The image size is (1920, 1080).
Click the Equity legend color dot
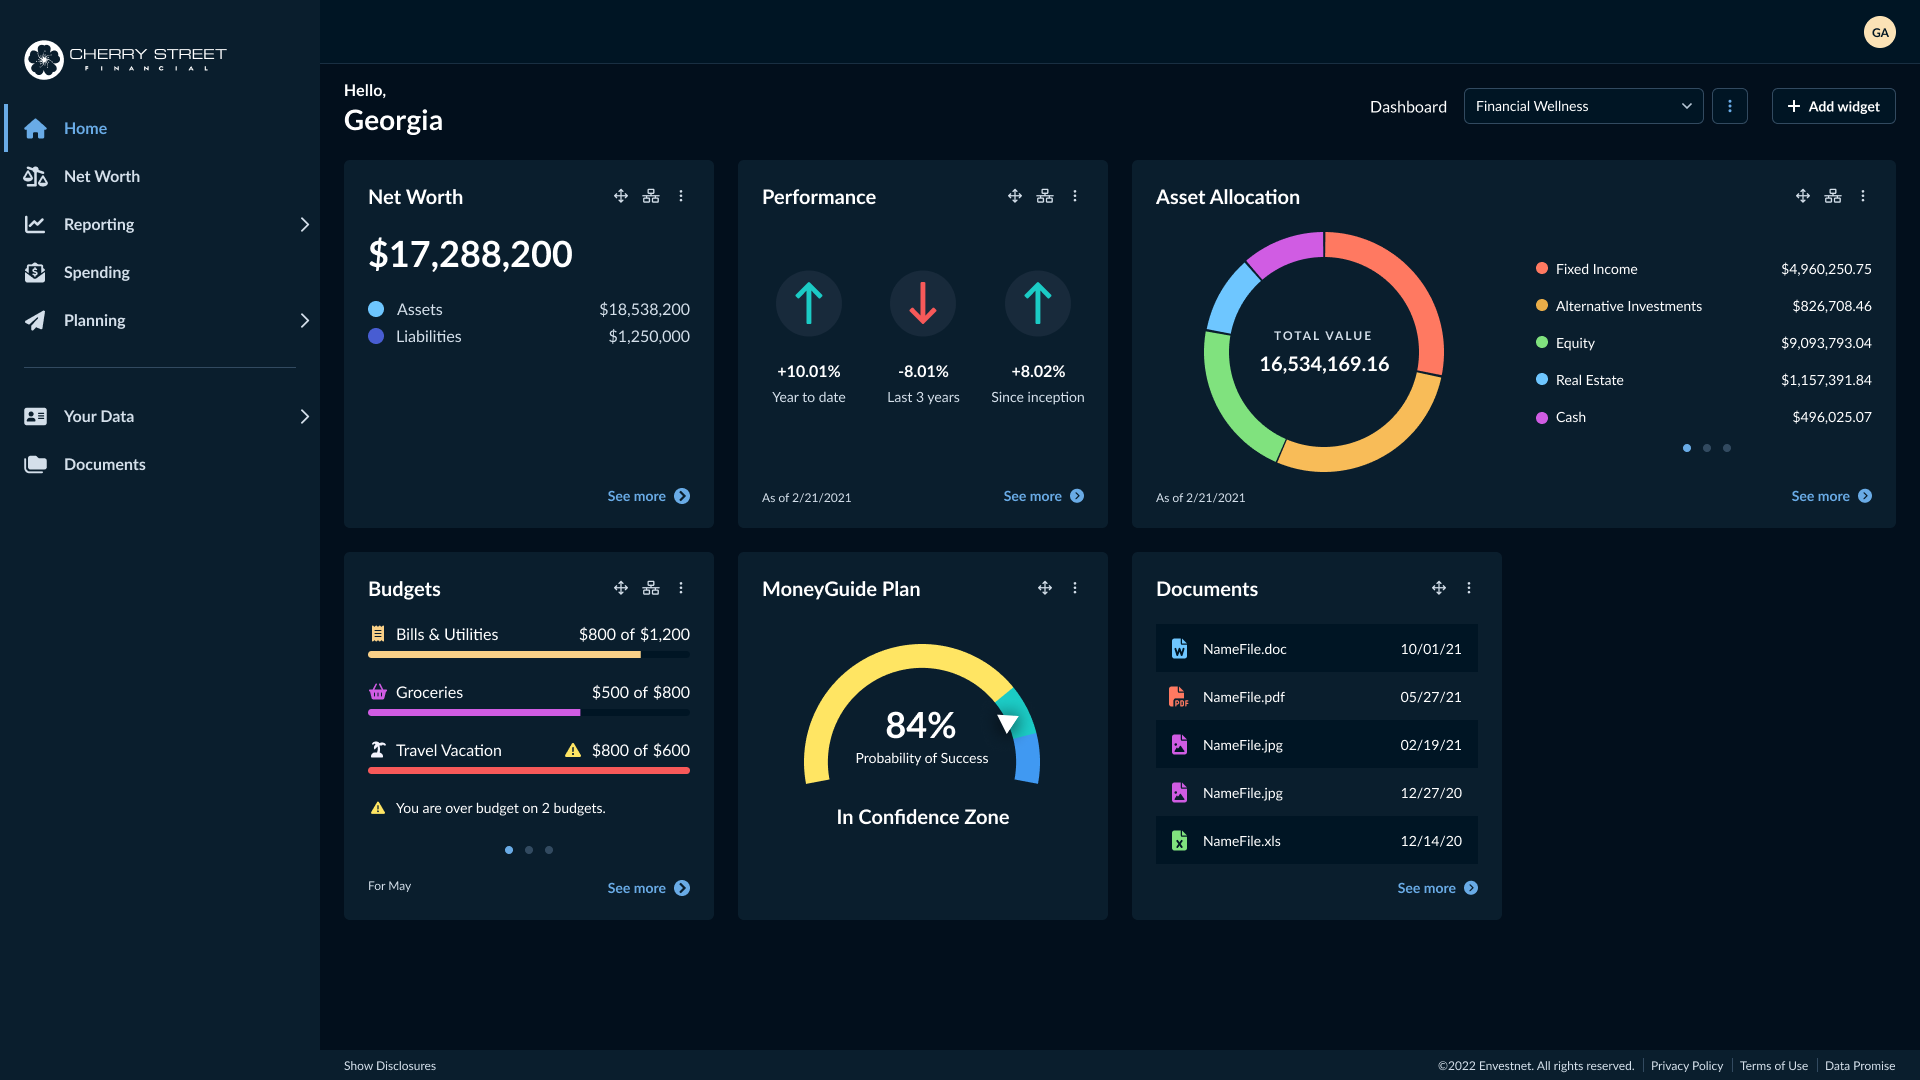[x=1542, y=343]
